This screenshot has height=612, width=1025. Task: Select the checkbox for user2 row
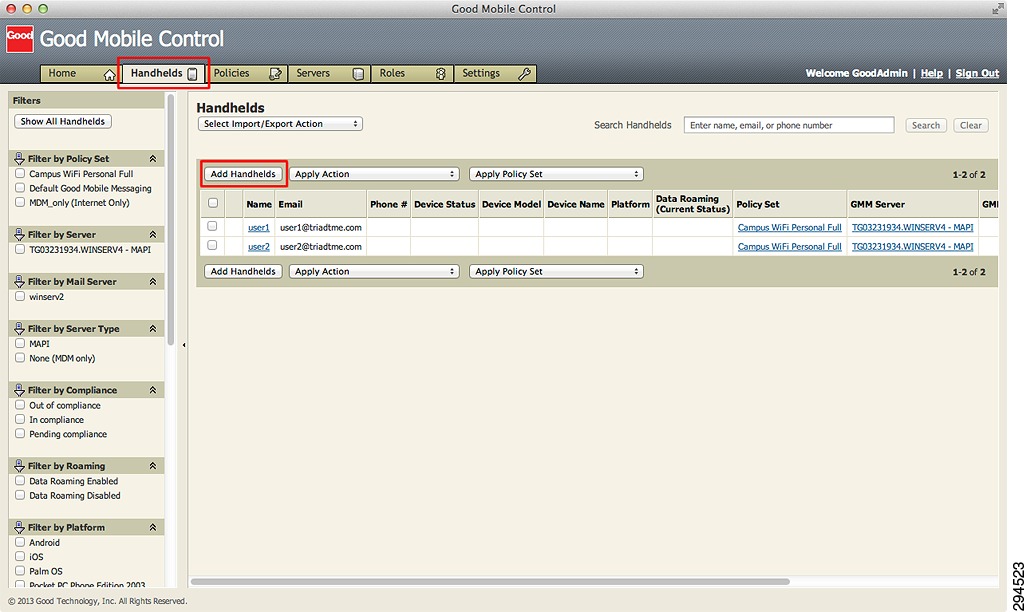coord(212,245)
